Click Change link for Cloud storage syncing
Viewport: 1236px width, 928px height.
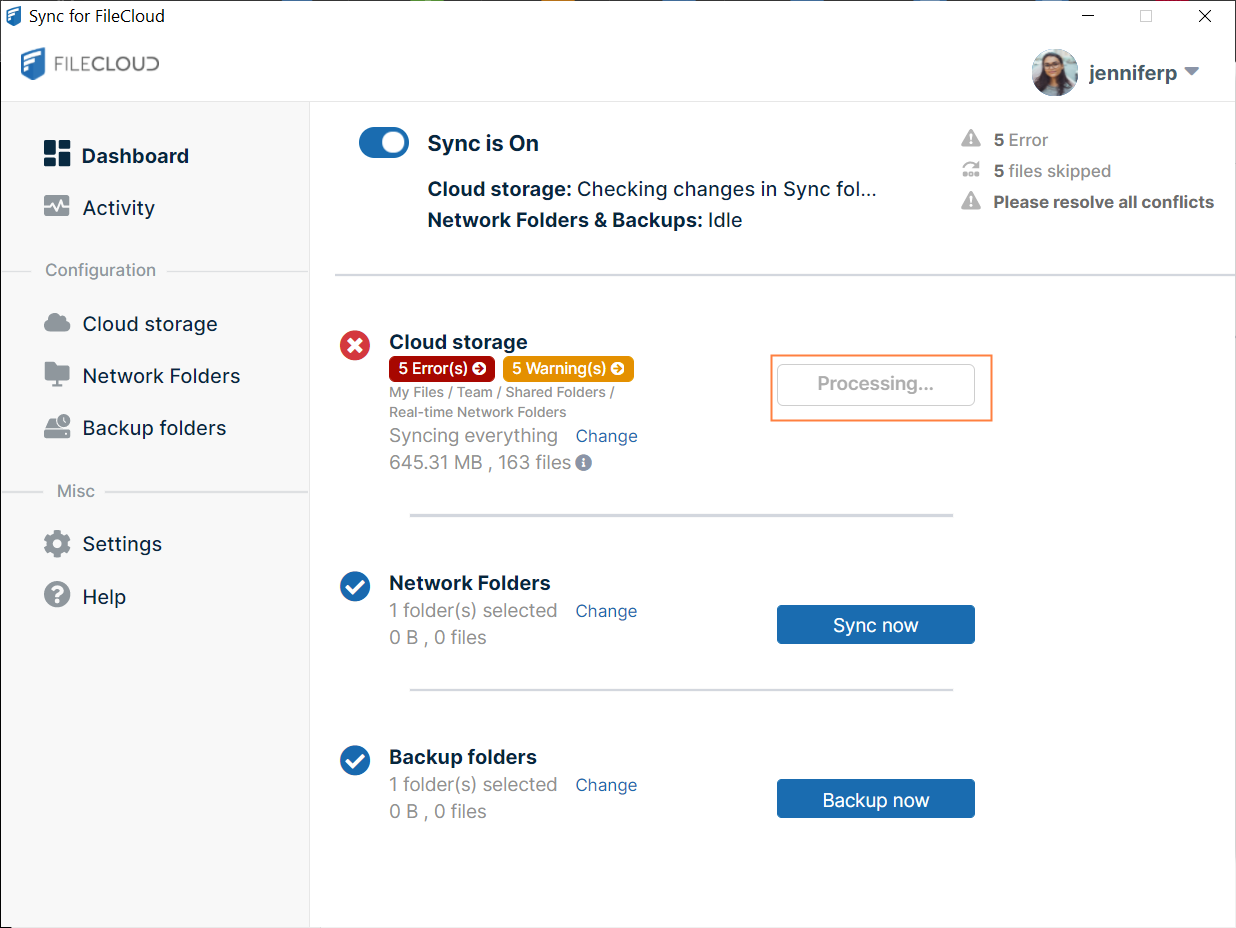tap(606, 436)
